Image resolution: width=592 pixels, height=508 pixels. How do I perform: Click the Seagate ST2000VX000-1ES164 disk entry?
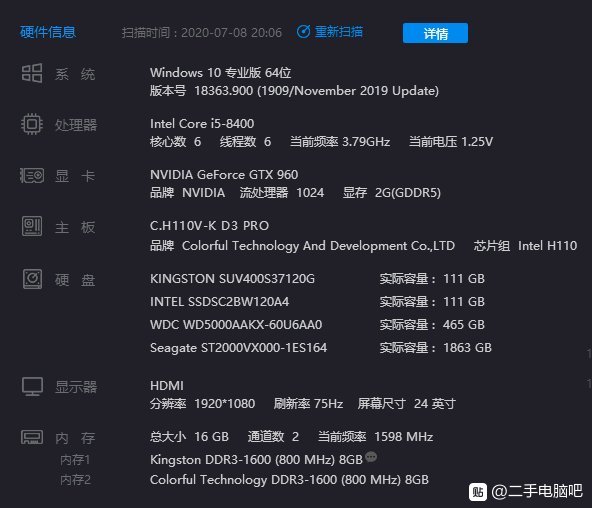click(238, 348)
